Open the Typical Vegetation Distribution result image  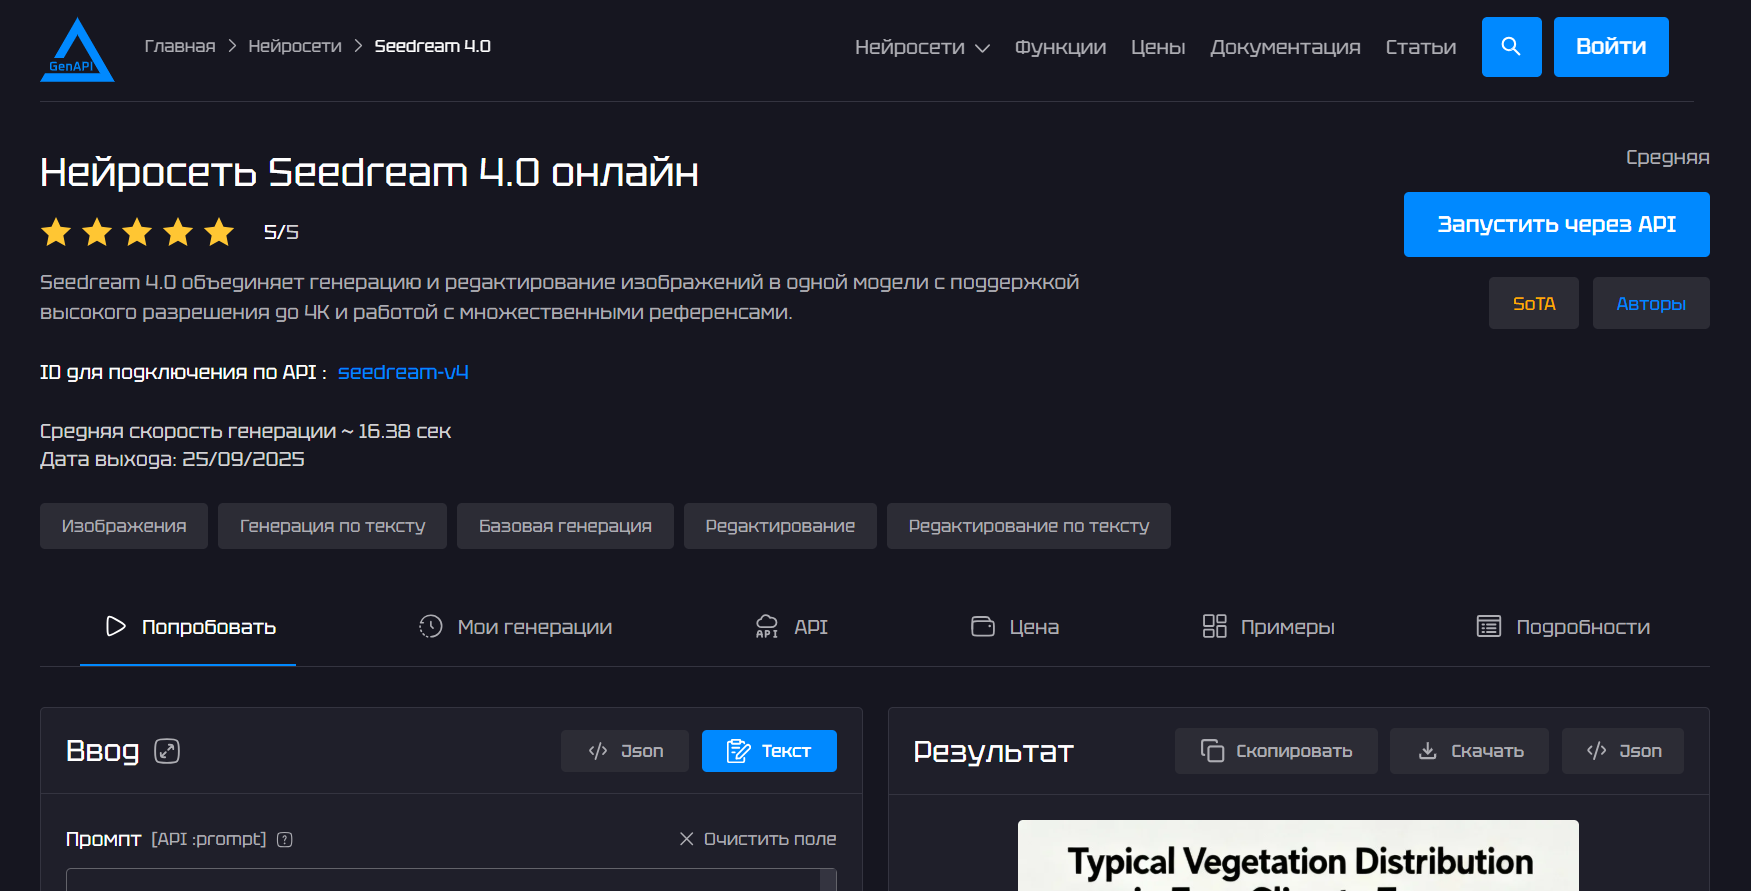click(x=1298, y=856)
